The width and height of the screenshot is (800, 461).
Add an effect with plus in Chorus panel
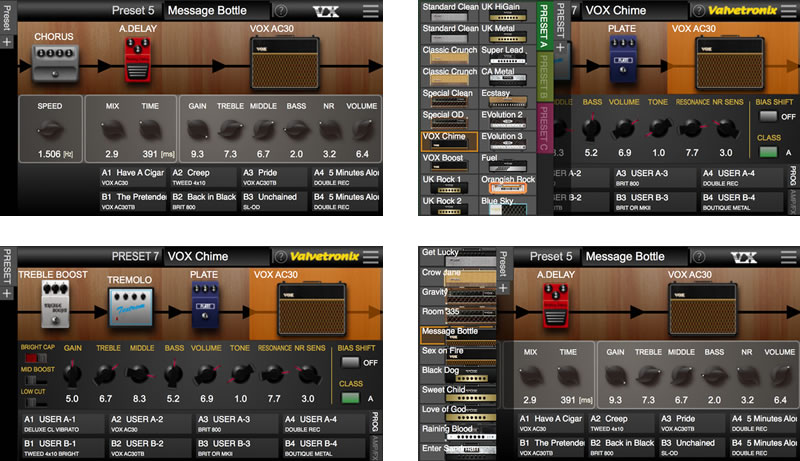(7, 42)
